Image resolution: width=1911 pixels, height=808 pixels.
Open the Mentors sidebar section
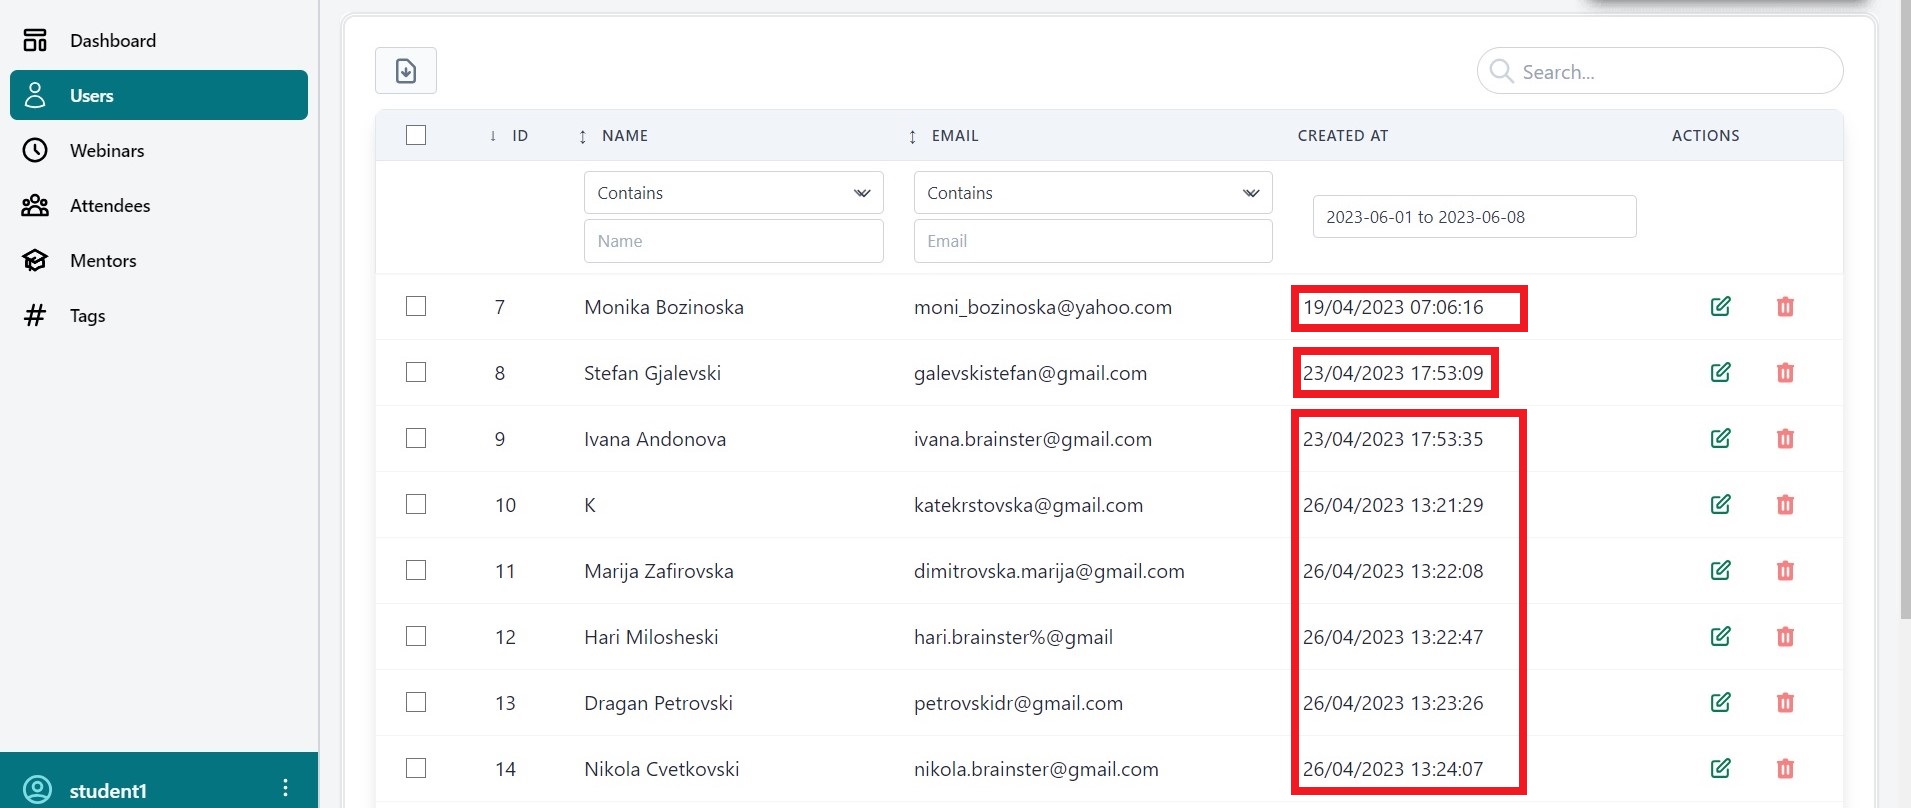click(103, 261)
